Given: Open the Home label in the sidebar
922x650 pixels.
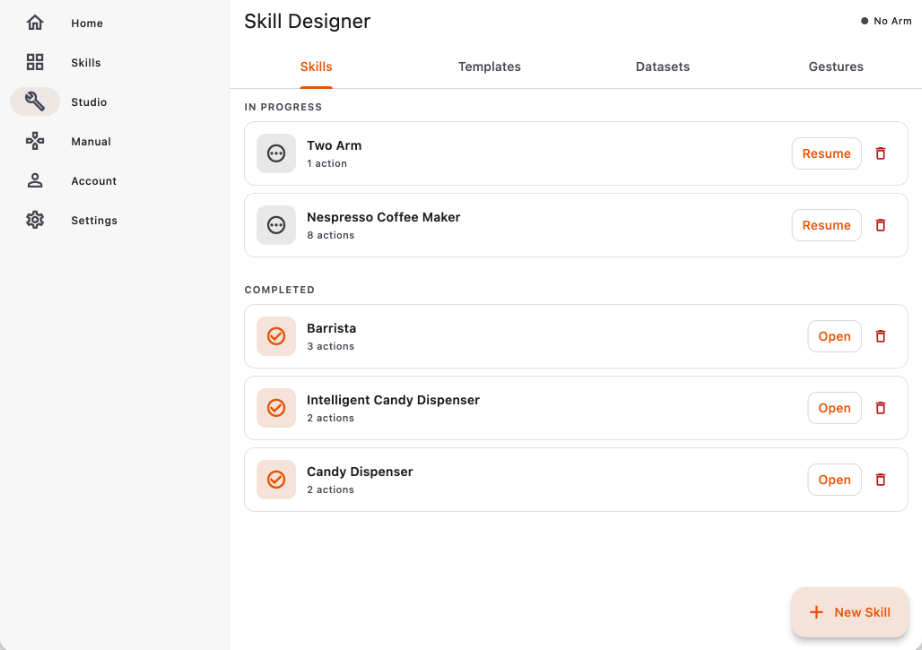Looking at the screenshot, I should click(x=87, y=24).
